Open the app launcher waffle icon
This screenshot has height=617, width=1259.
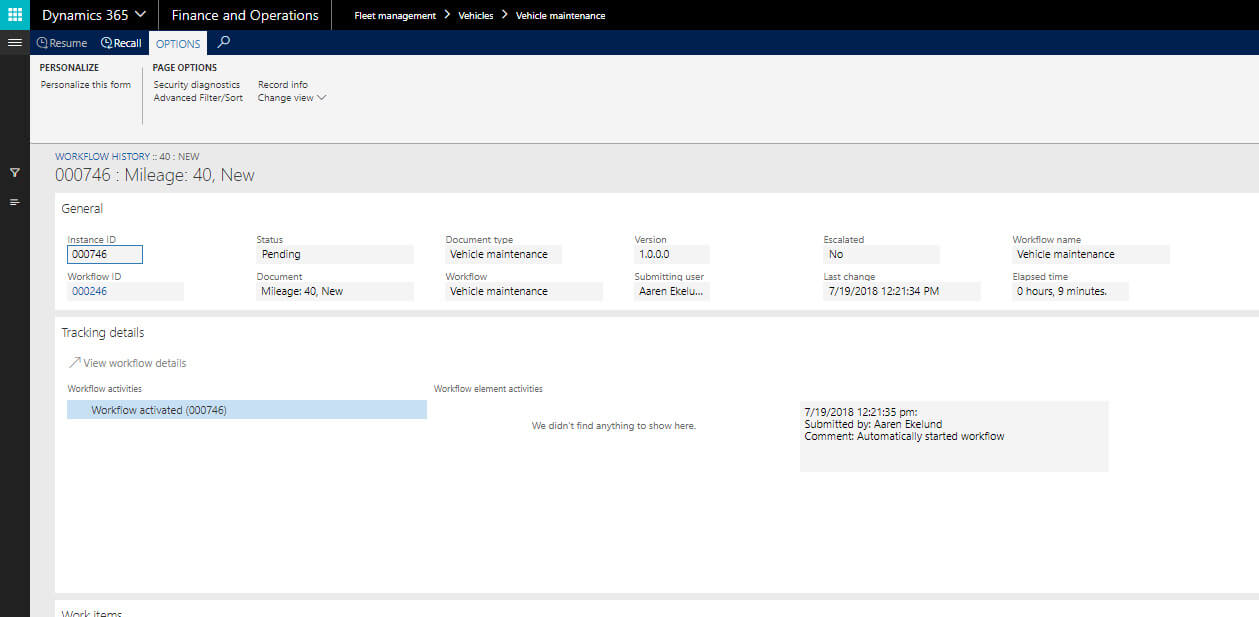coord(15,15)
